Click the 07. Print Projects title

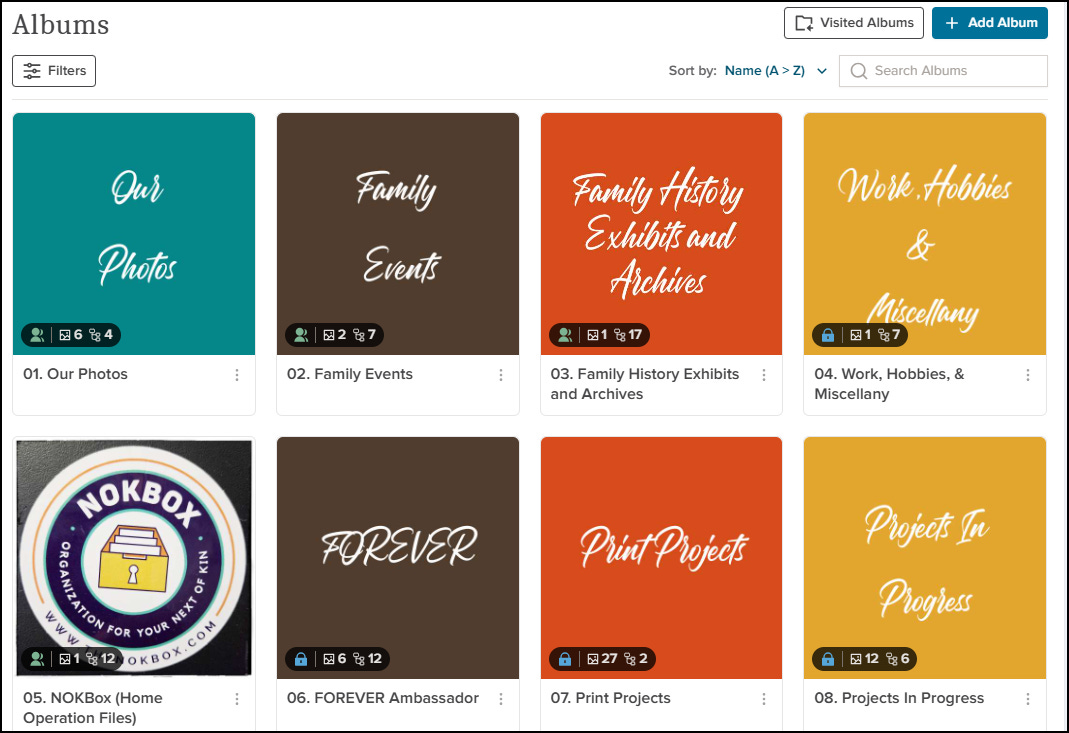pos(611,698)
